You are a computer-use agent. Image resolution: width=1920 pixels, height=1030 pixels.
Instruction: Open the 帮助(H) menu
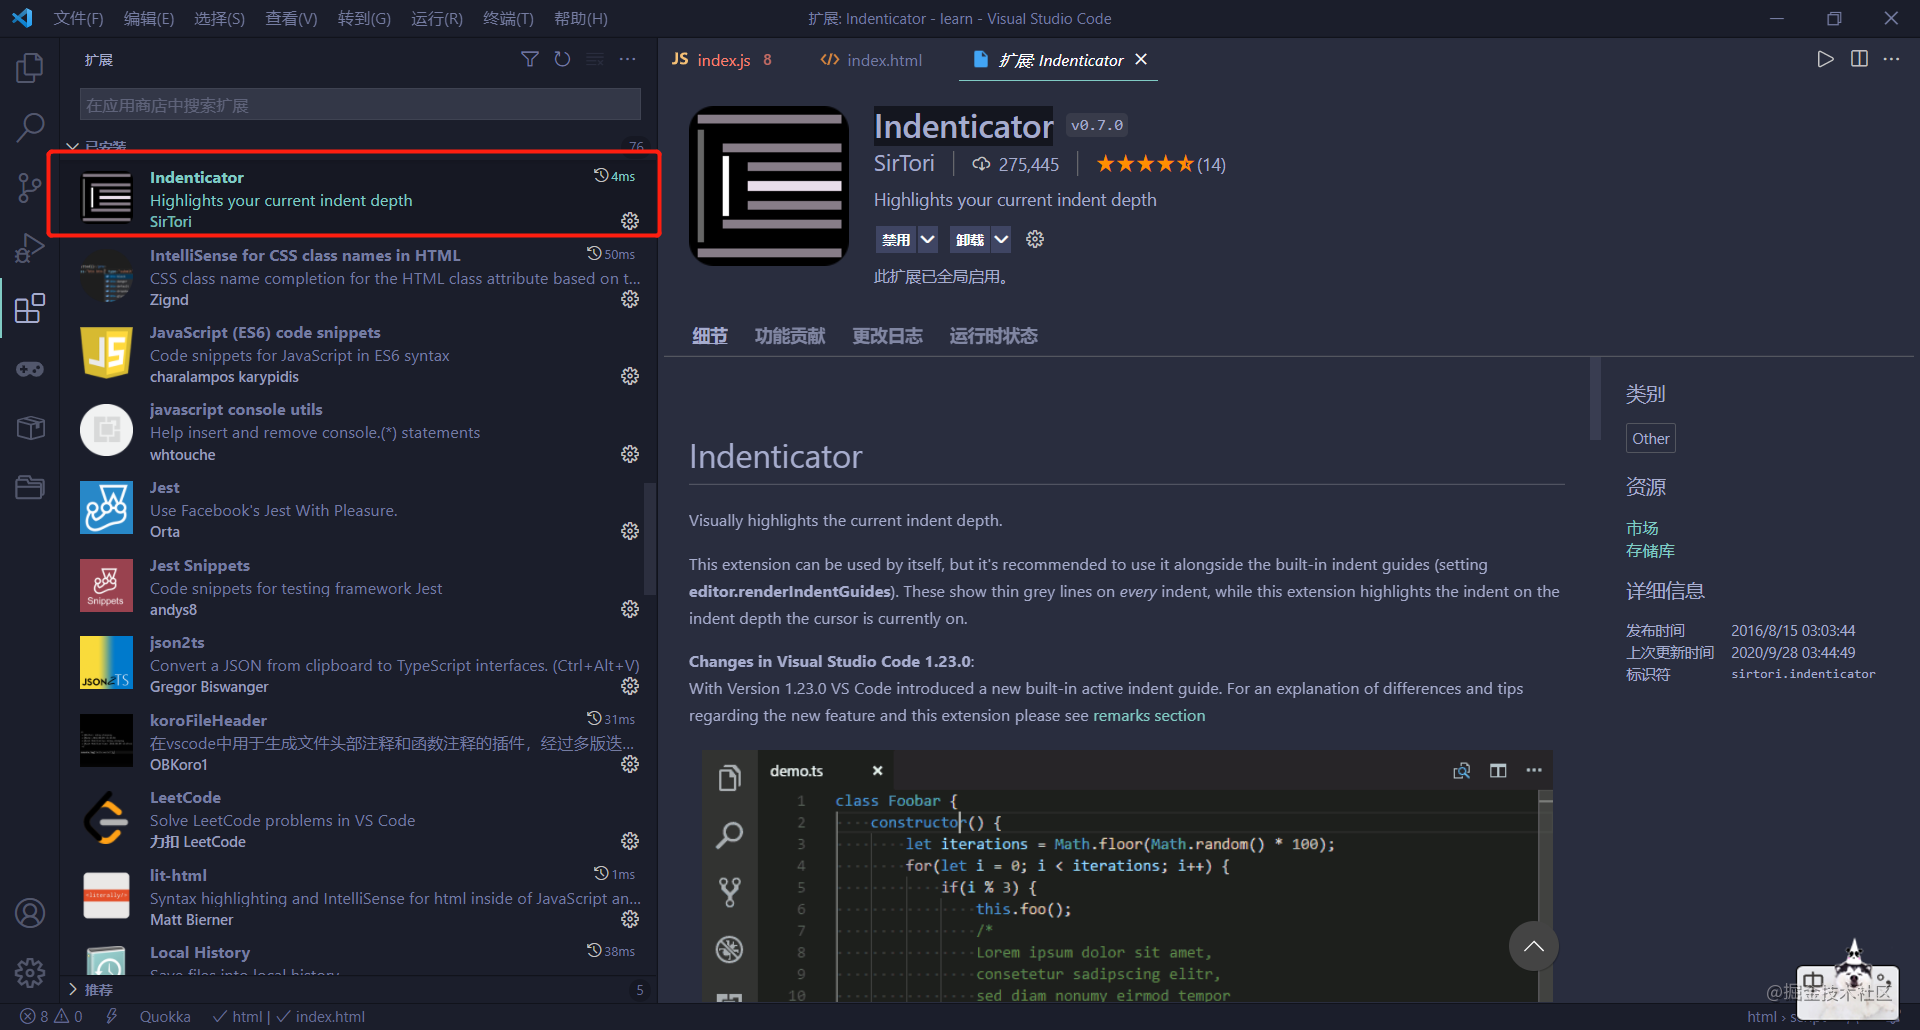point(581,19)
